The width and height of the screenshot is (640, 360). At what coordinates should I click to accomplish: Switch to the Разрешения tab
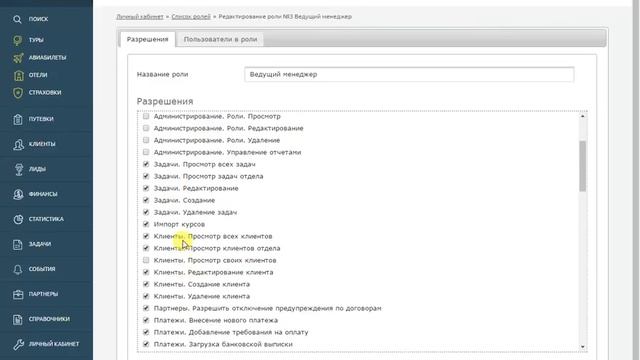pyautogui.click(x=147, y=40)
